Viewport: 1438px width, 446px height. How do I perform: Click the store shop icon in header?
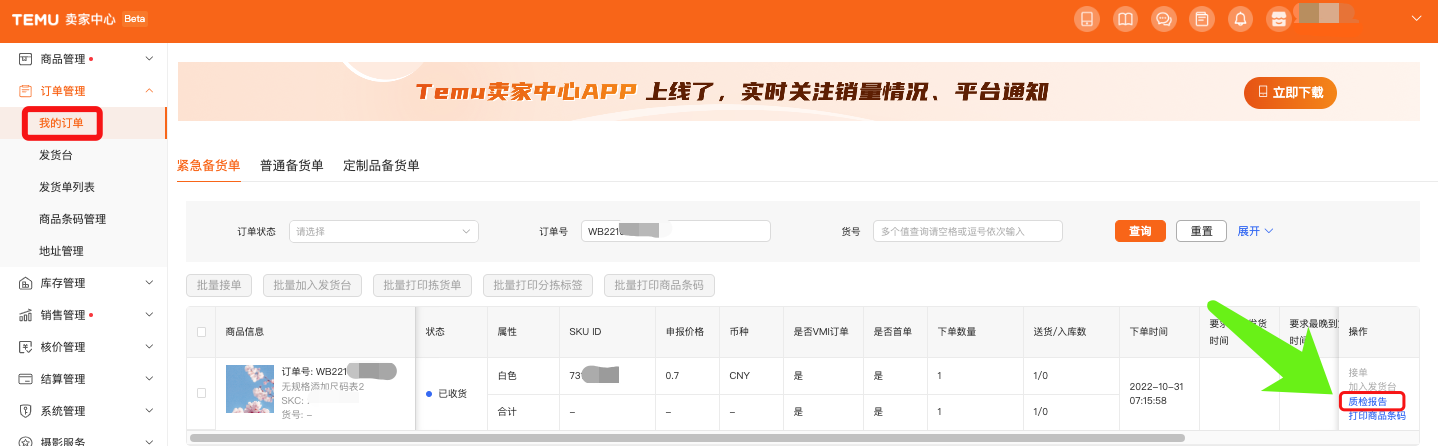pos(1278,19)
